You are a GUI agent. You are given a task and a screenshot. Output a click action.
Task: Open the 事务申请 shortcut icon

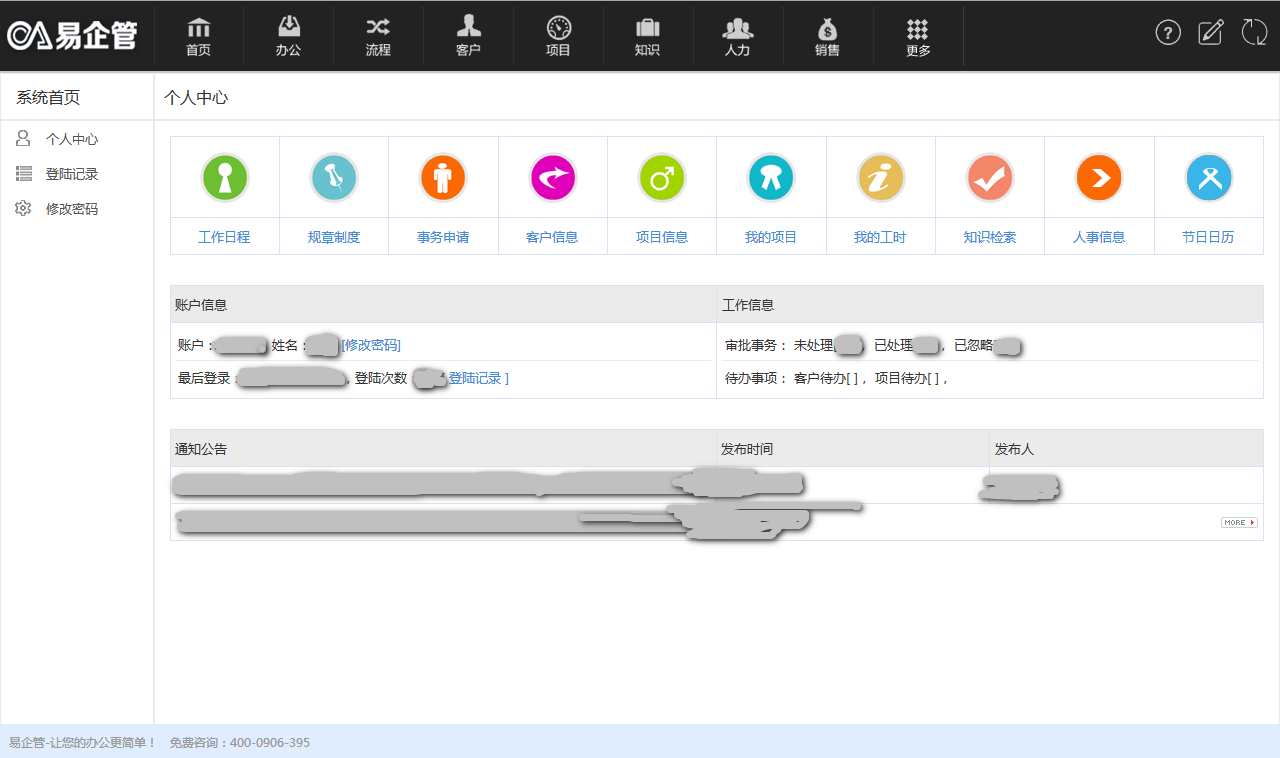tap(443, 178)
